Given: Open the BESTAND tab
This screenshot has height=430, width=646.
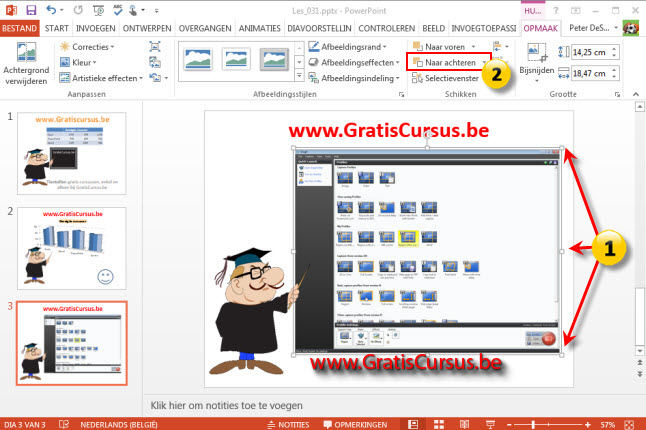Looking at the screenshot, I should click(x=19, y=28).
